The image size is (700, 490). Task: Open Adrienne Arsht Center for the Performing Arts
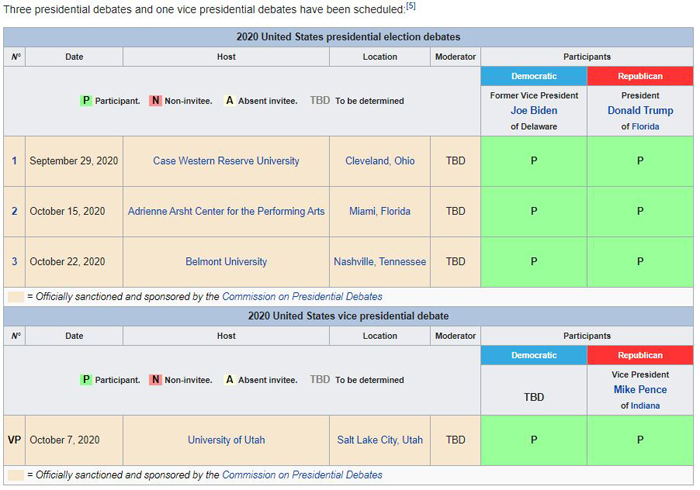coord(226,211)
